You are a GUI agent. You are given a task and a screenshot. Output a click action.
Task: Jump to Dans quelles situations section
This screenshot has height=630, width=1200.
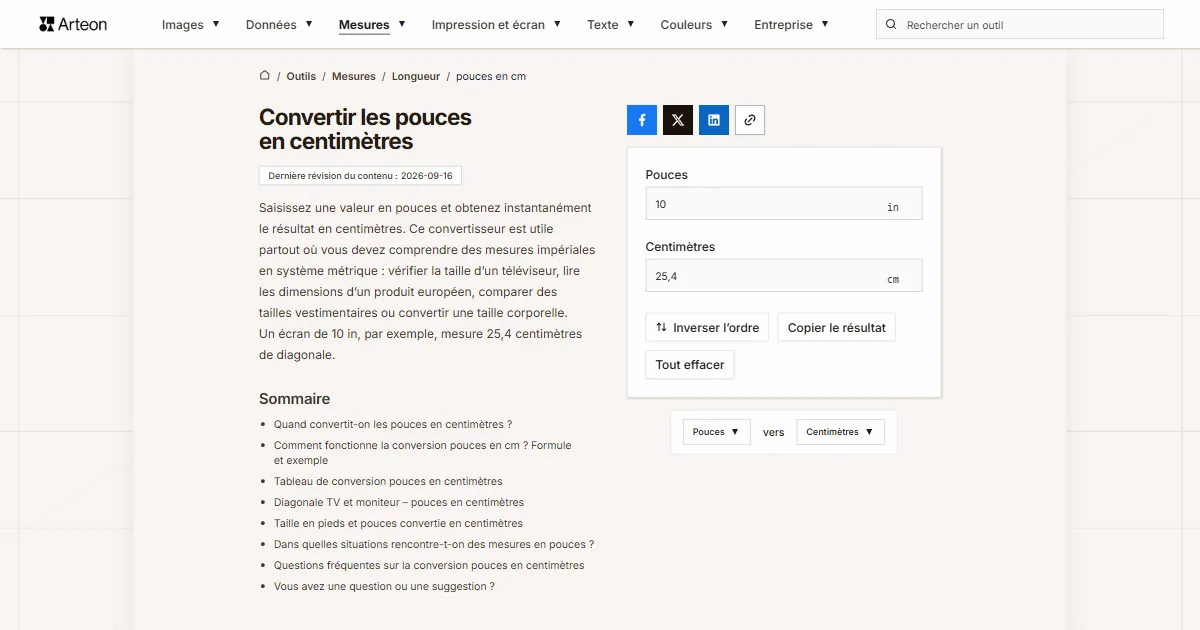pos(434,544)
